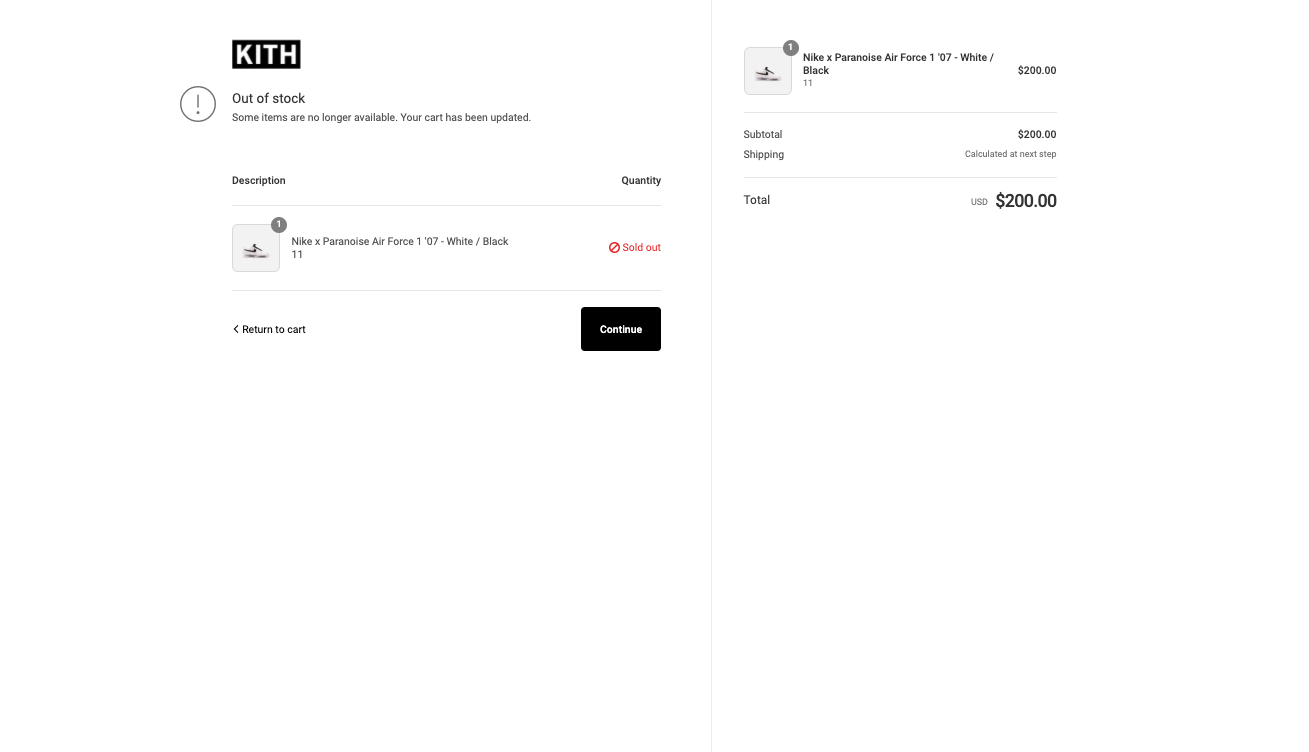
Task: Click the red Sold out label
Action: (641, 247)
